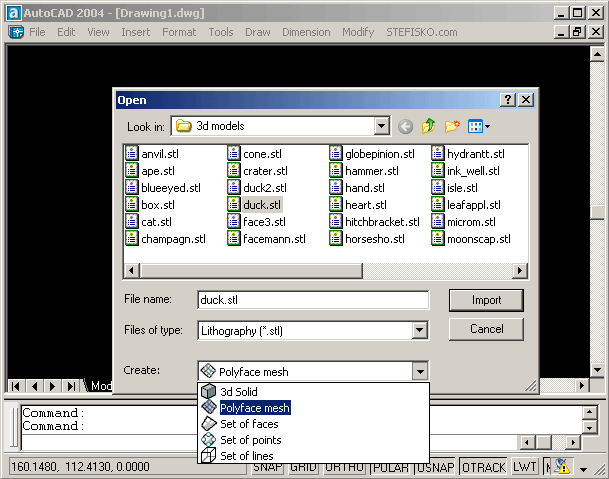This screenshot has width=609, height=479.
Task: Open the View menu icon in Open dialog
Action: [x=478, y=126]
